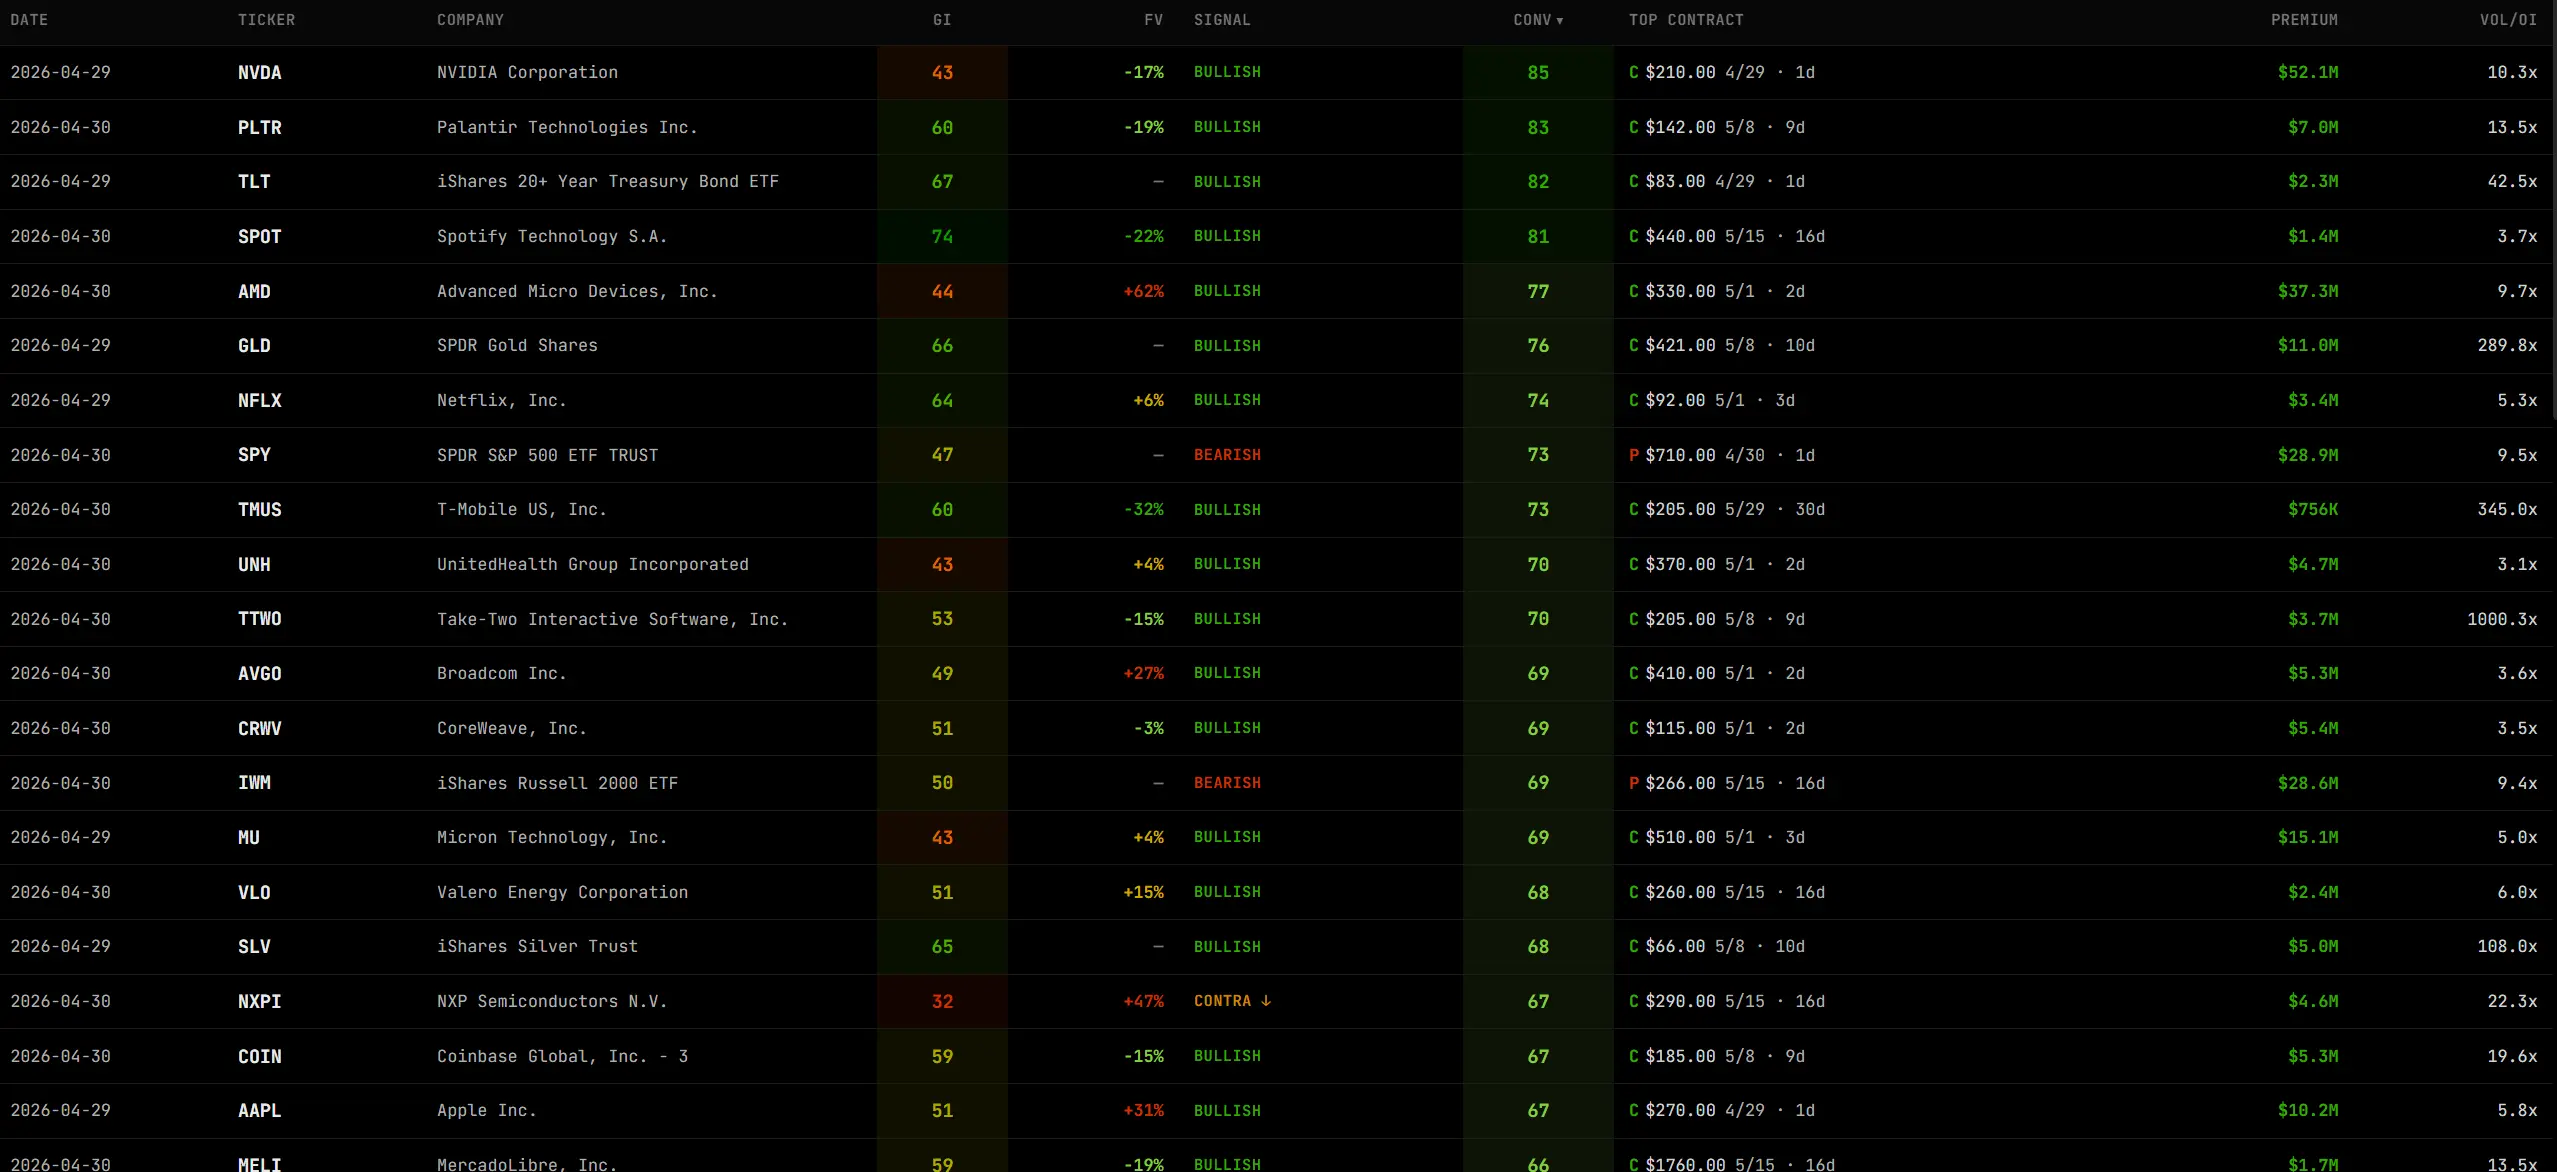The height and width of the screenshot is (1172, 2557).
Task: Click the 289.8x VOL/OI value
Action: [x=2507, y=346]
